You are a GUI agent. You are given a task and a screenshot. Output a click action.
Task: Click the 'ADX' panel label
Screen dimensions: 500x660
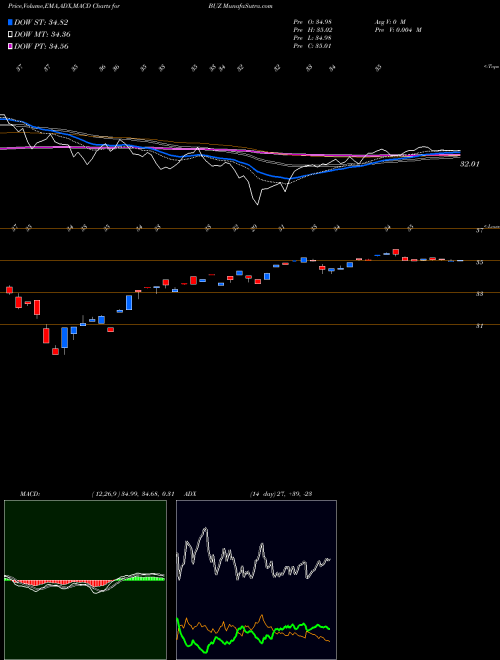point(191,494)
